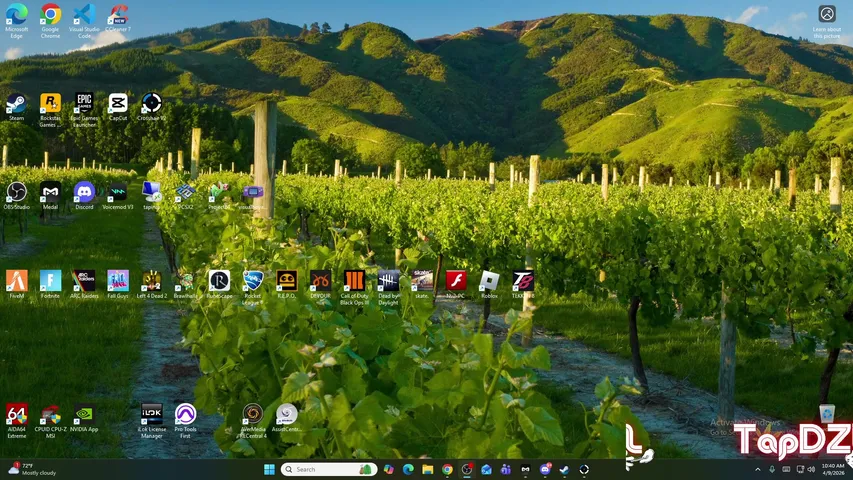
Task: Select the skate. desktop shortcut
Action: [x=422, y=284]
